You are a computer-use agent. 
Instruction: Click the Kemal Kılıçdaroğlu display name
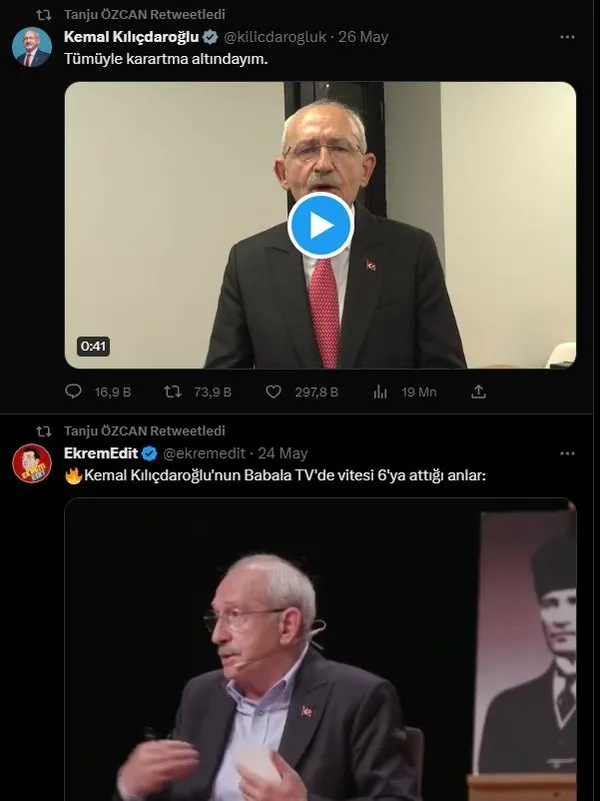131,37
